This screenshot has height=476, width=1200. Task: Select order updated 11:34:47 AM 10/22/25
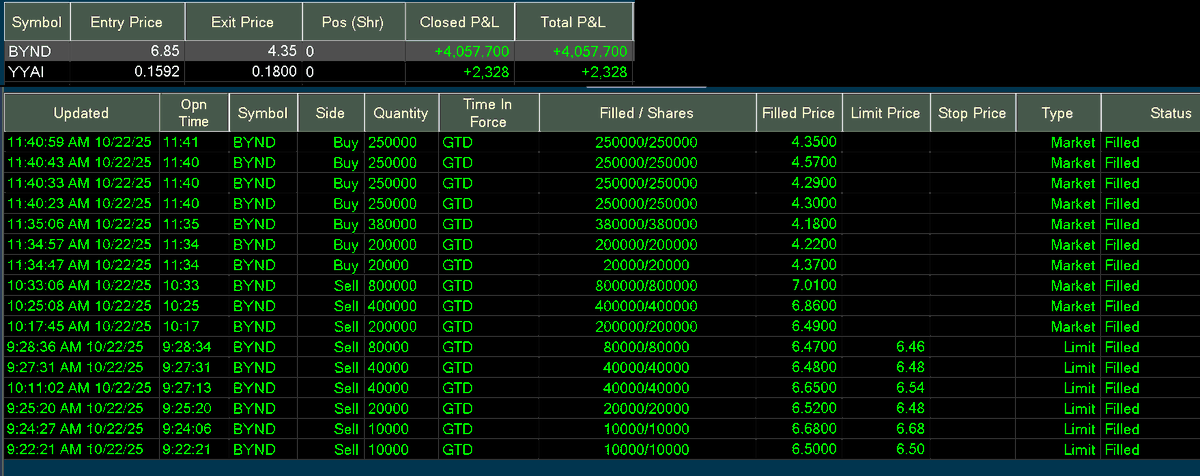coord(79,265)
